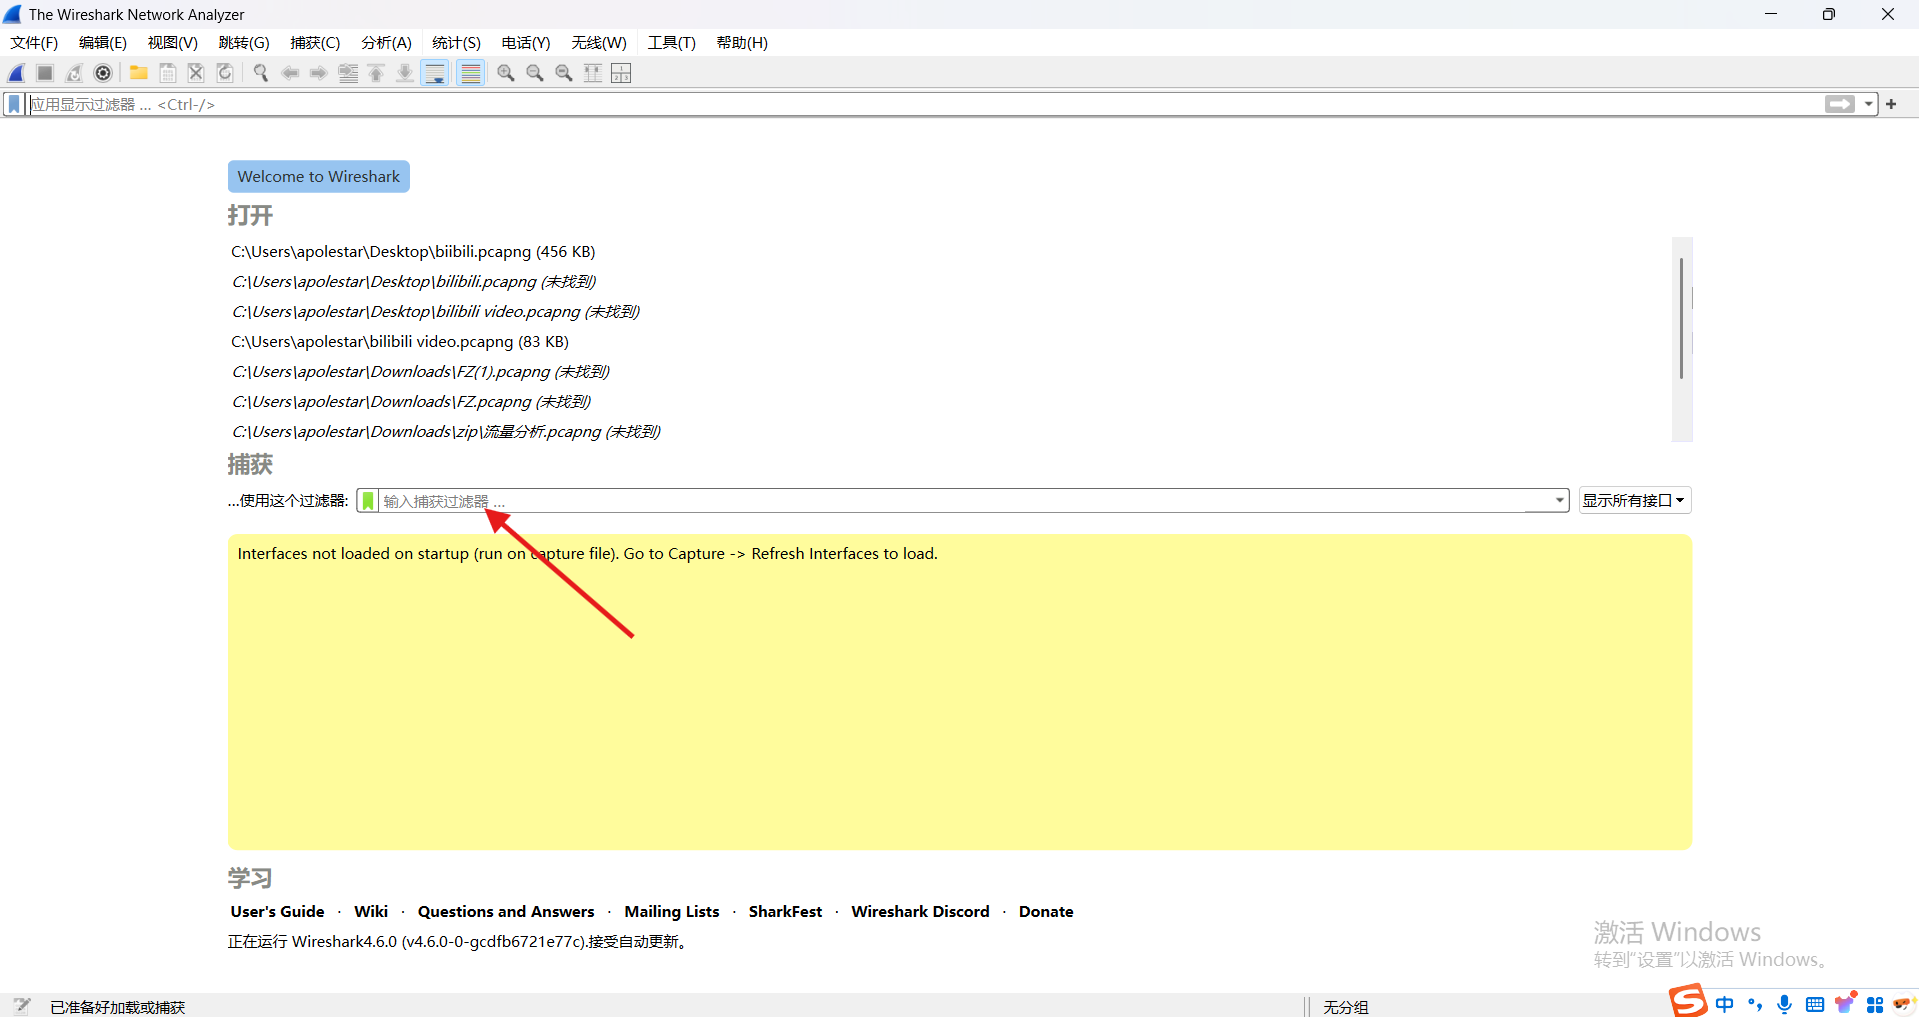Select recent file Downloads\FZ.pcapng
1919x1017 pixels.
(x=411, y=402)
